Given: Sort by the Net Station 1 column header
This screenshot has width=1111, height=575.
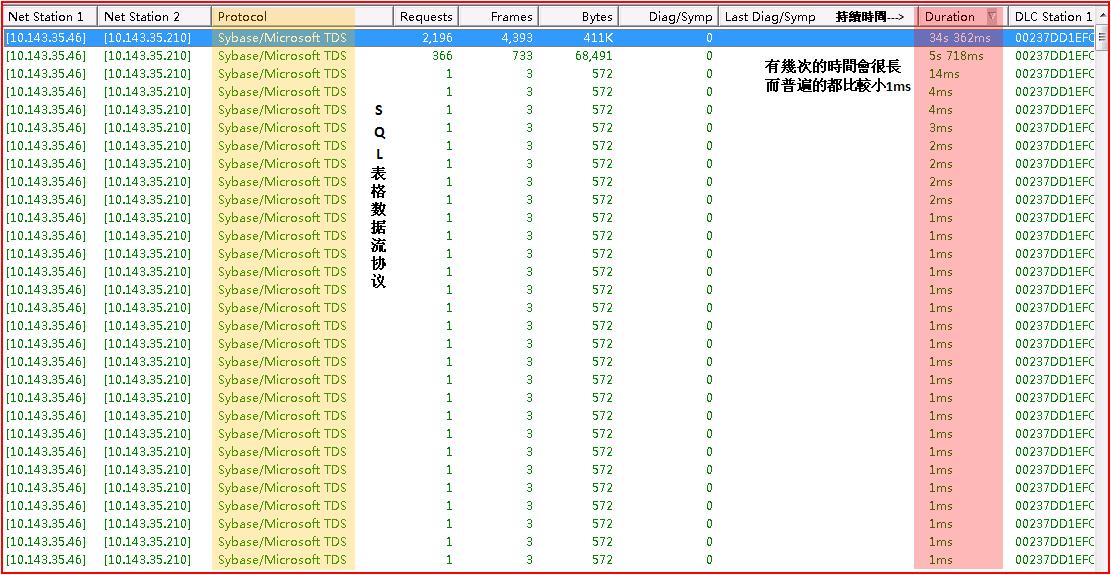Looking at the screenshot, I should point(49,16).
